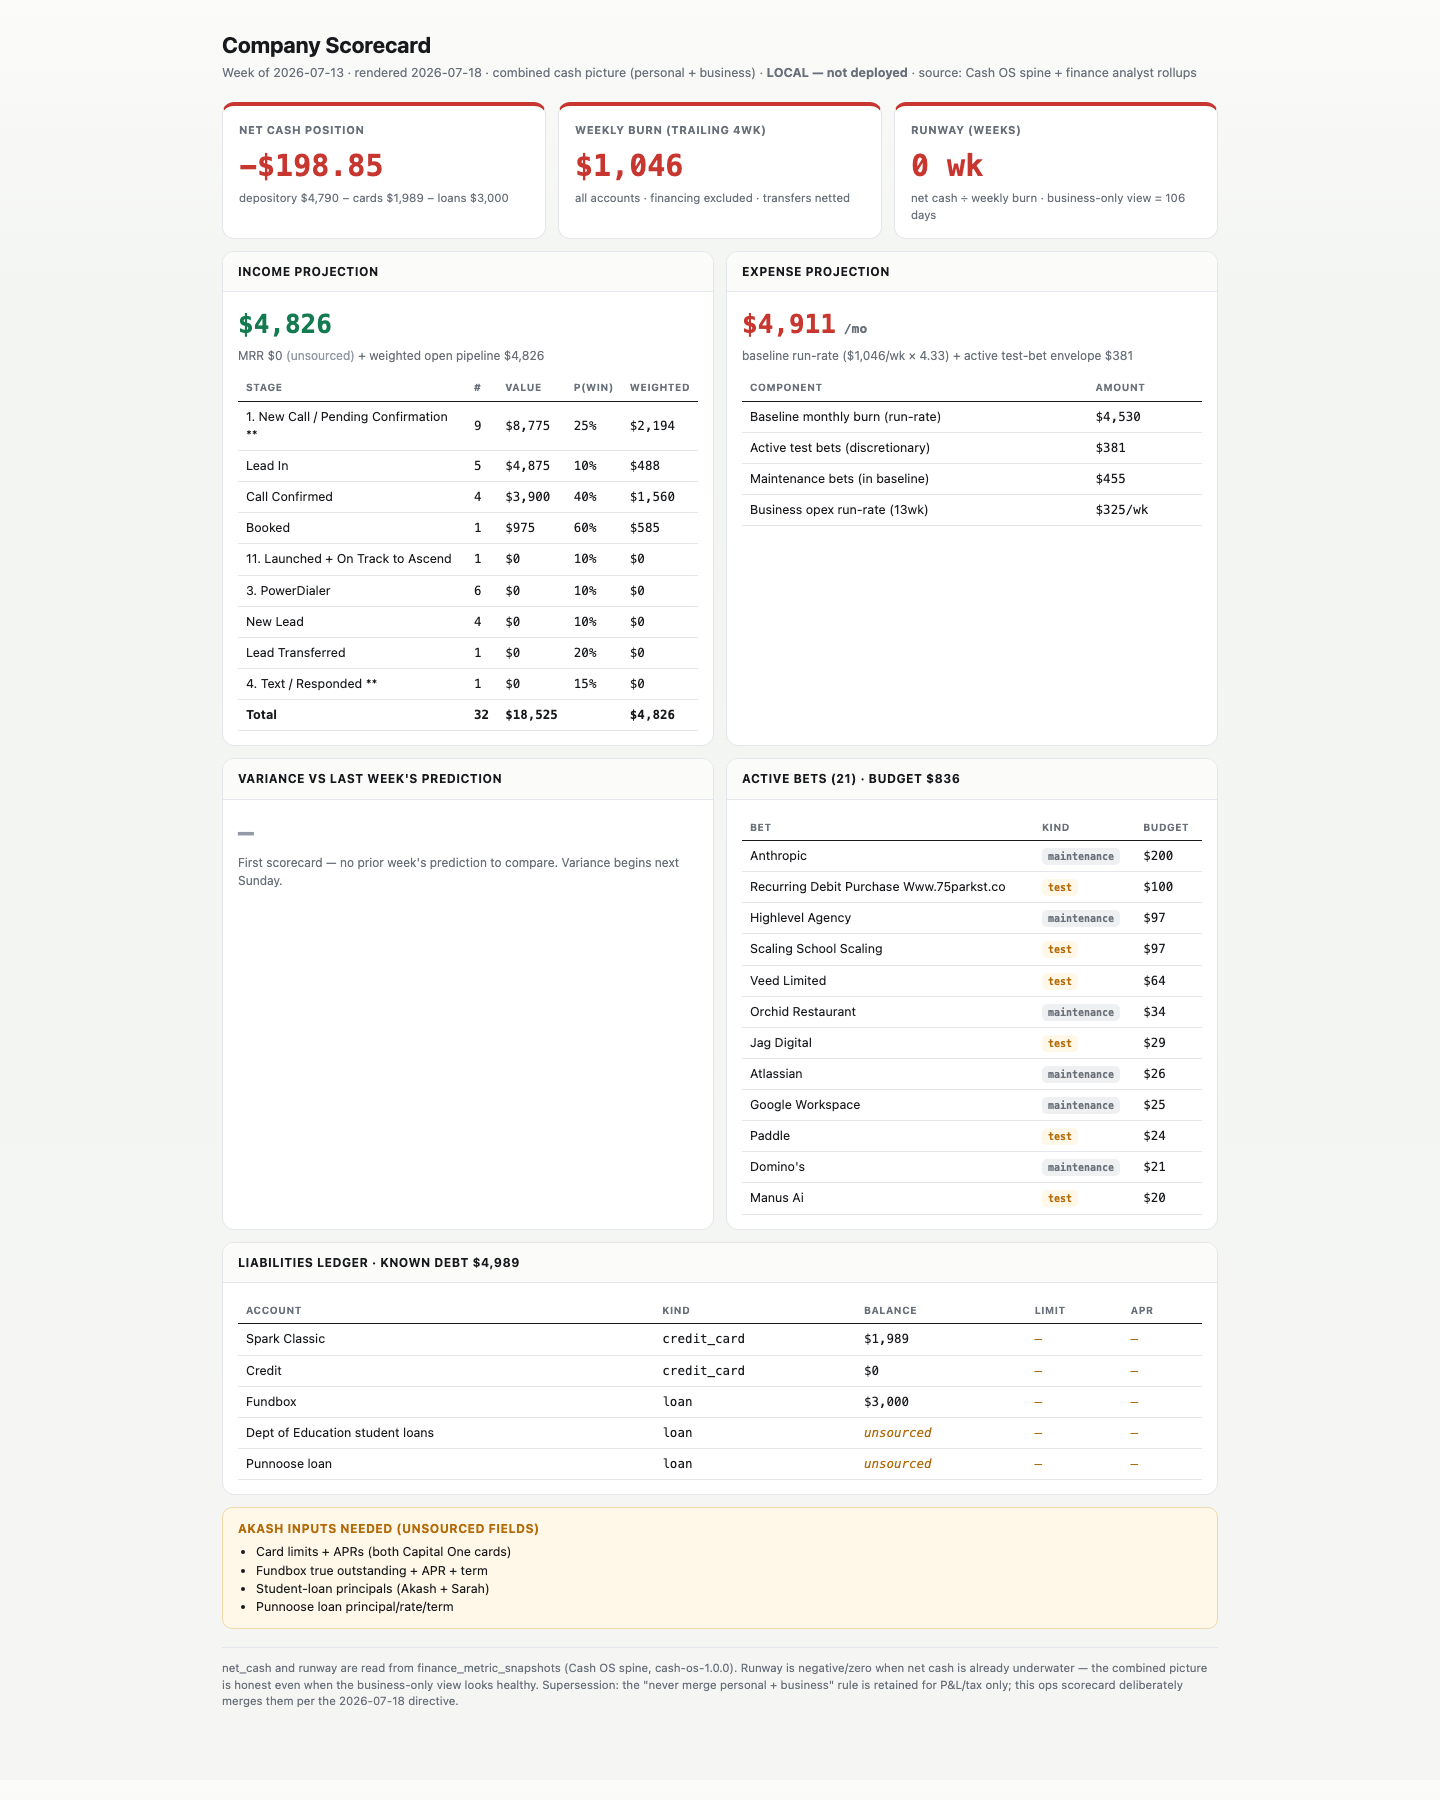The height and width of the screenshot is (1800, 1440).
Task: Click the weekly burn value $1,046
Action: point(629,165)
